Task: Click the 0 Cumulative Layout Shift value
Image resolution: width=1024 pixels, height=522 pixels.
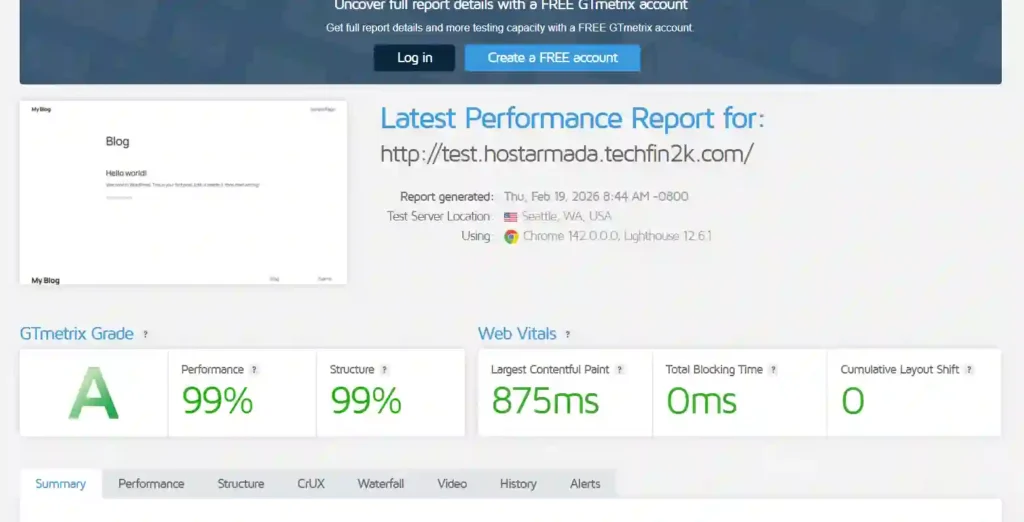Action: [x=853, y=400]
